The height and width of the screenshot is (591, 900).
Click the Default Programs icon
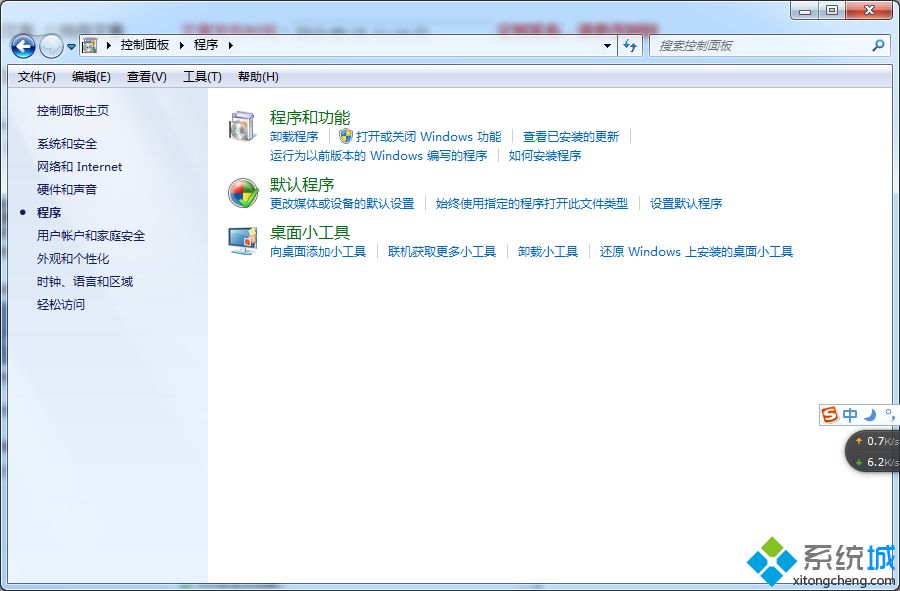tap(243, 193)
